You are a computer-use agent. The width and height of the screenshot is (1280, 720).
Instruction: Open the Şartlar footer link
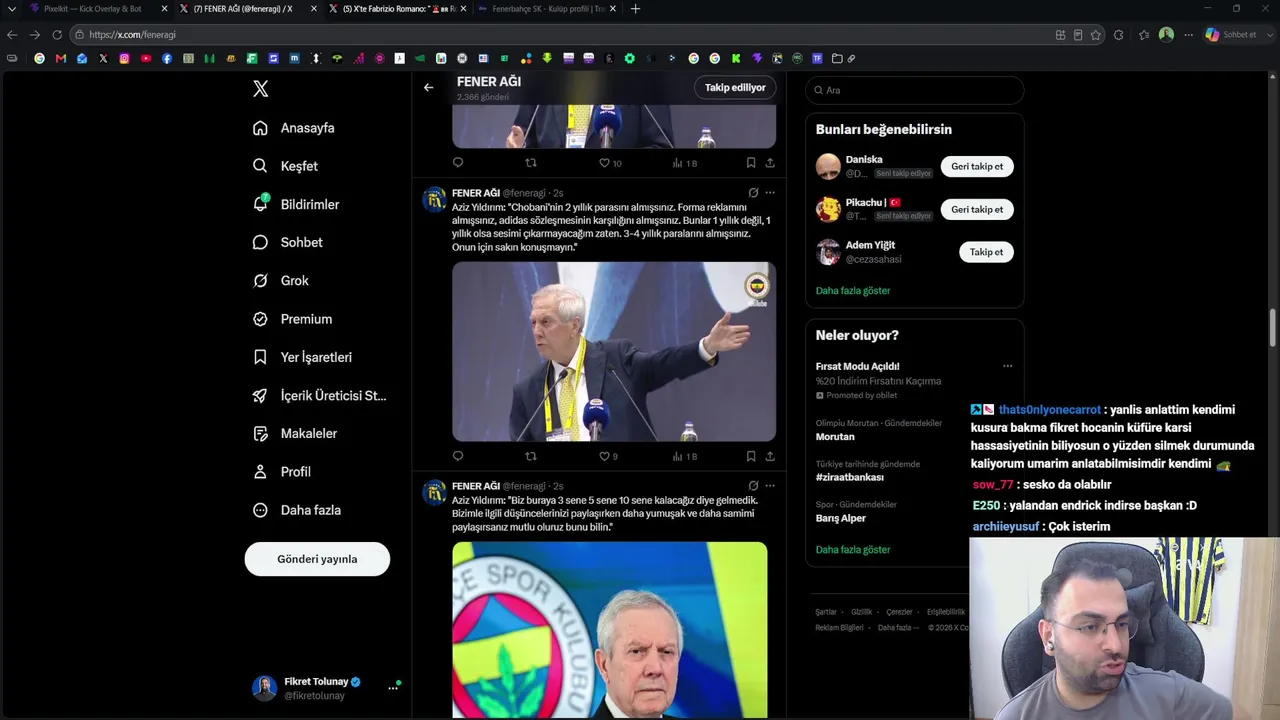point(826,612)
